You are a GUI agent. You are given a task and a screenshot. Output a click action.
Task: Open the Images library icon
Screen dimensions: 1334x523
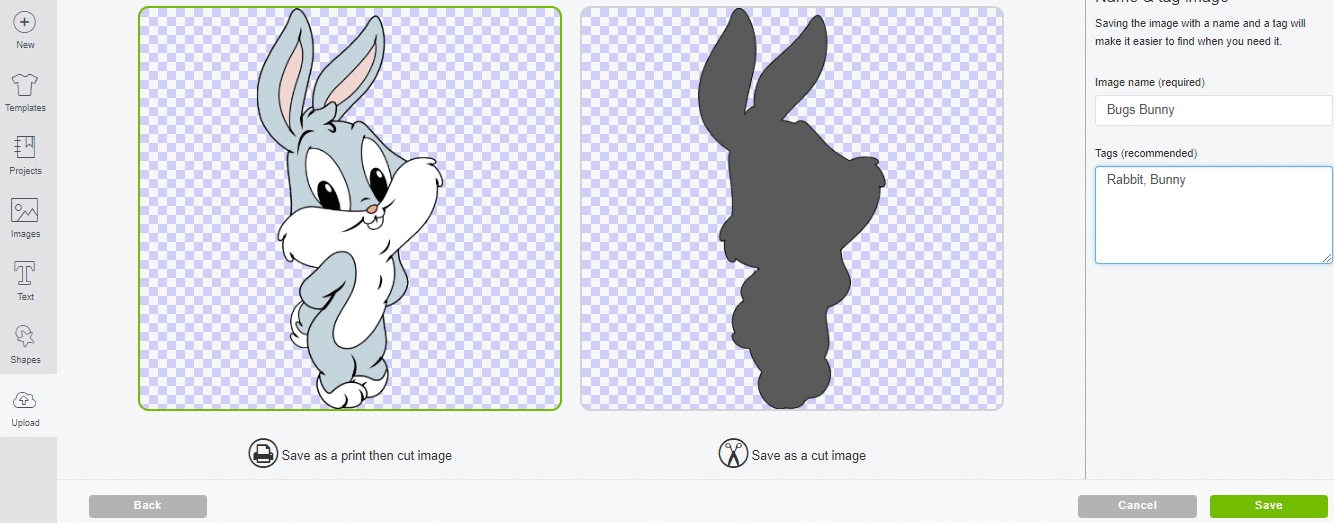pyautogui.click(x=25, y=211)
